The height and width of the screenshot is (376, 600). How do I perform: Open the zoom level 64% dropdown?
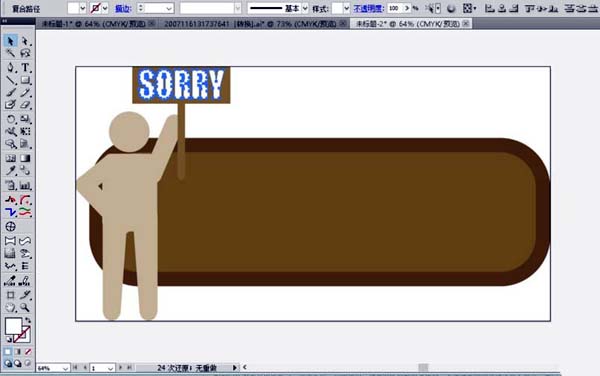65,368
